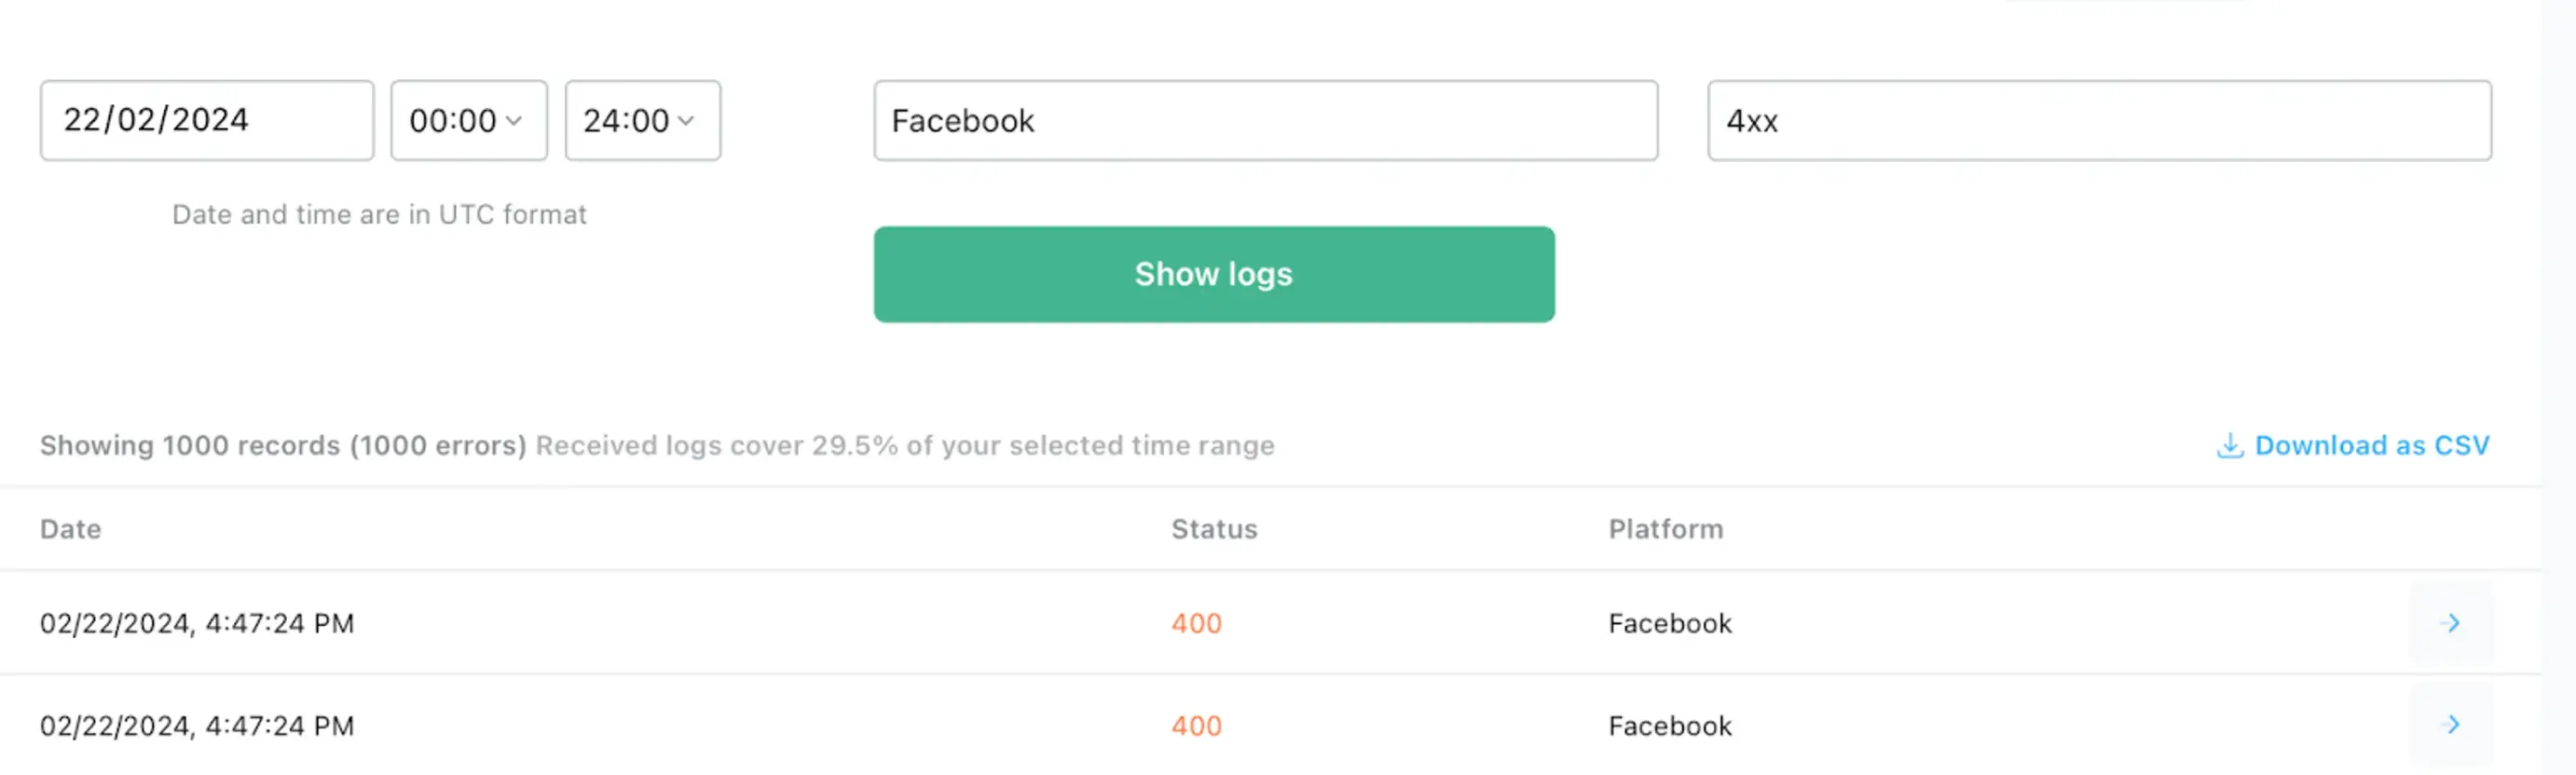Select the date field showing 22/02/2024
The width and height of the screenshot is (2576, 775).
click(x=206, y=121)
